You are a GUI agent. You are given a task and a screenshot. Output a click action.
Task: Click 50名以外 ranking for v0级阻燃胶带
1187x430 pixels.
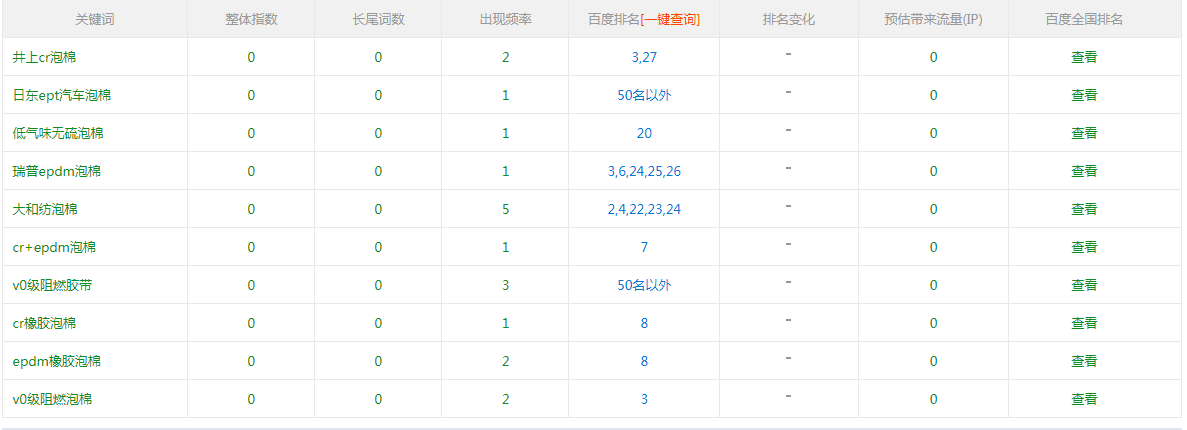644,285
